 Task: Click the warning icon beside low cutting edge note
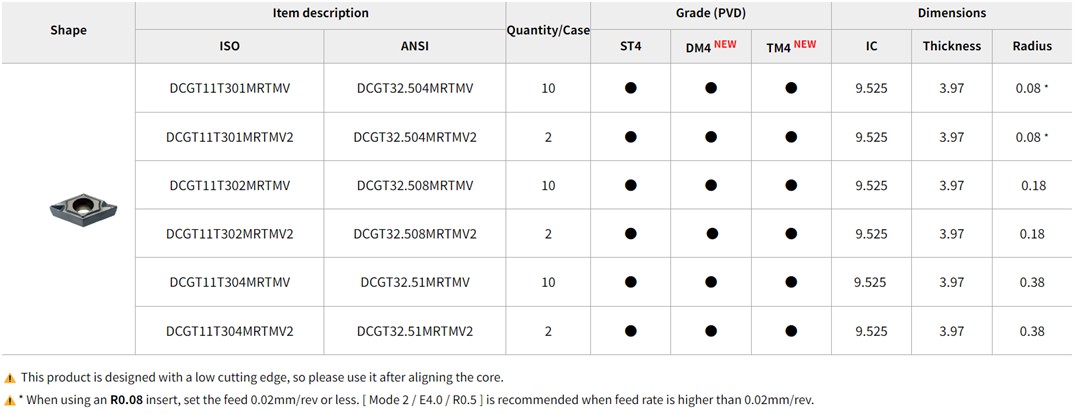[10, 378]
